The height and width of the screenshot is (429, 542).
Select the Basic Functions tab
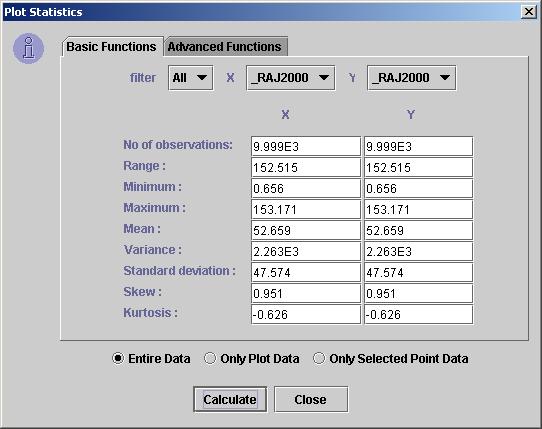click(x=112, y=46)
